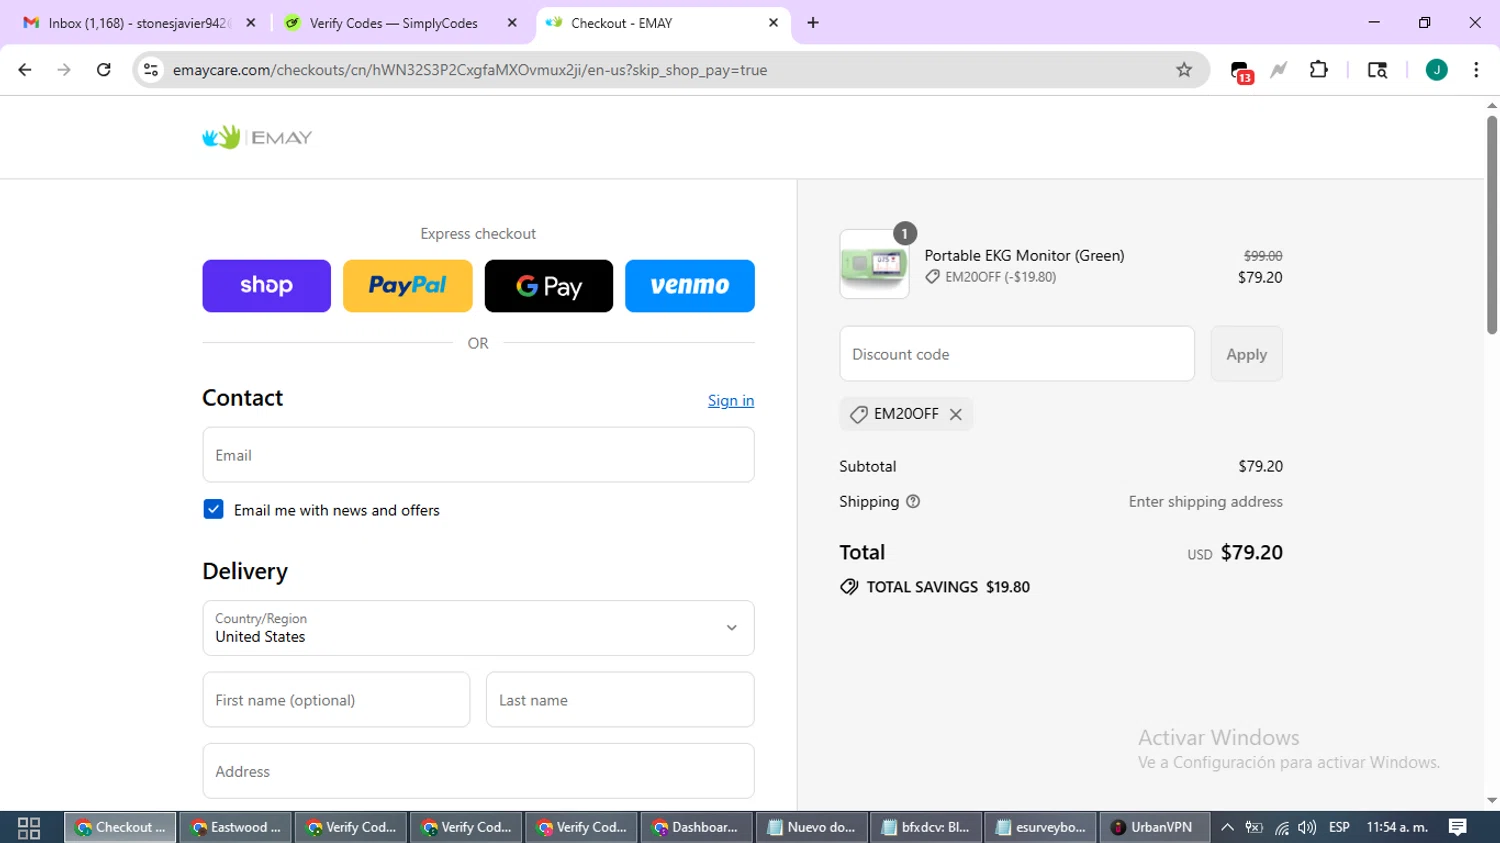Viewport: 1500px width, 843px height.
Task: Open a new browser tab
Action: click(813, 23)
